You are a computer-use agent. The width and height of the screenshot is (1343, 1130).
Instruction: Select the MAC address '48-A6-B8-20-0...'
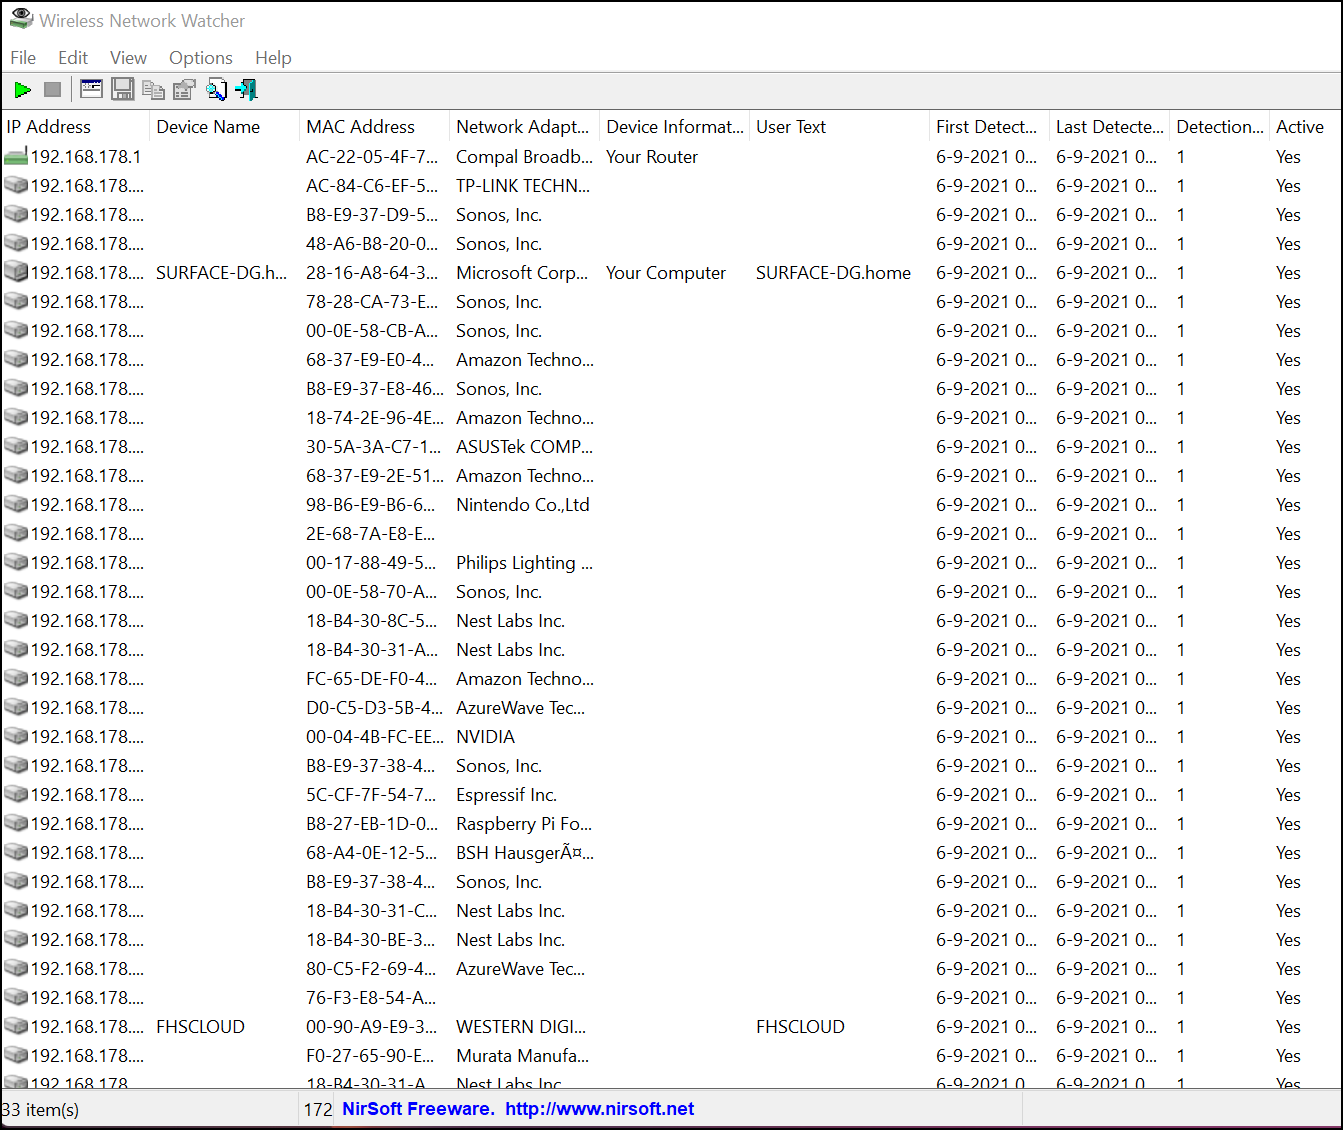point(372,244)
